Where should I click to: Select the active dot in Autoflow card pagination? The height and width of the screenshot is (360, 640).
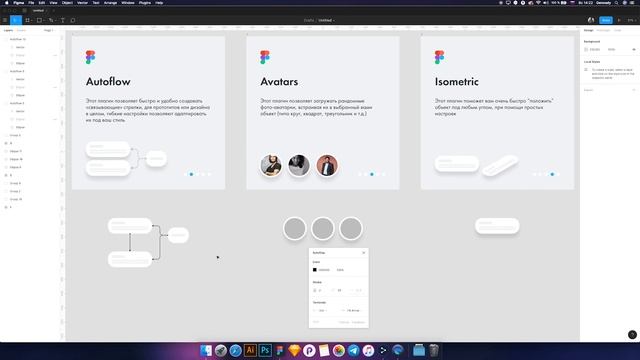point(191,174)
